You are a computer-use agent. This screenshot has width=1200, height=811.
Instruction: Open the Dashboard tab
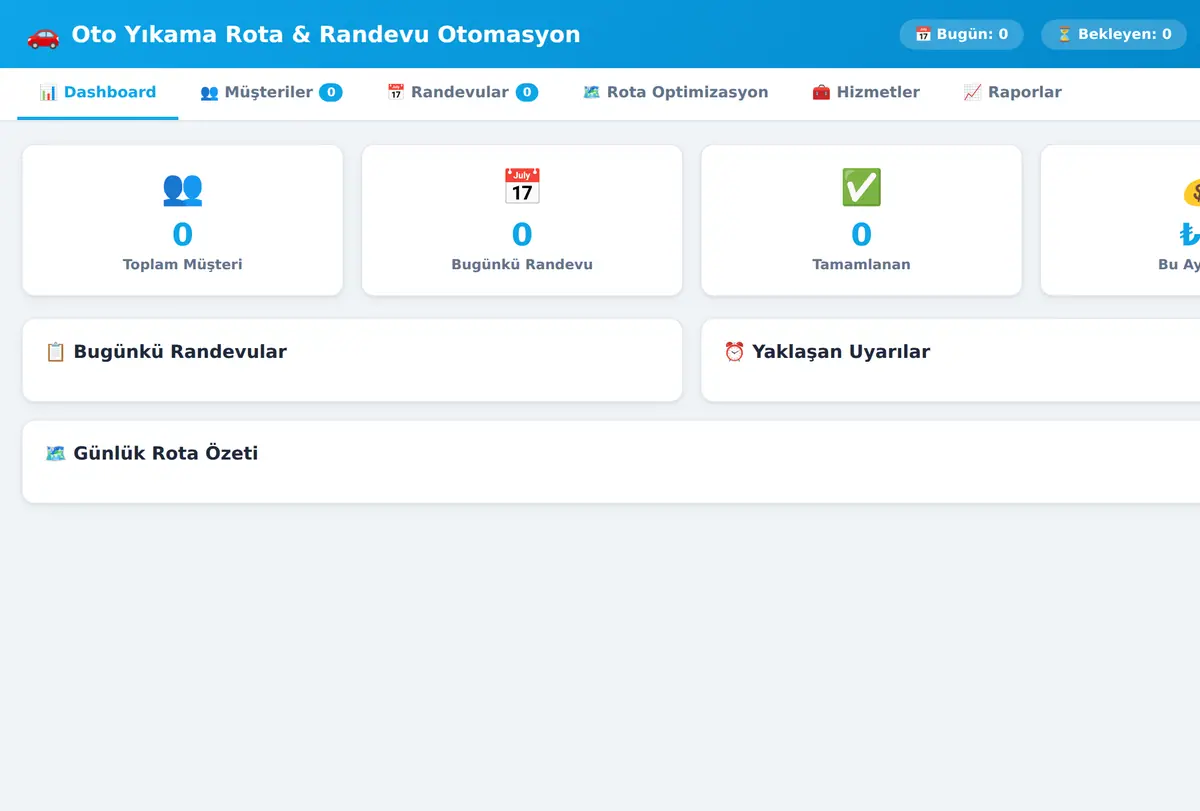coord(97,92)
